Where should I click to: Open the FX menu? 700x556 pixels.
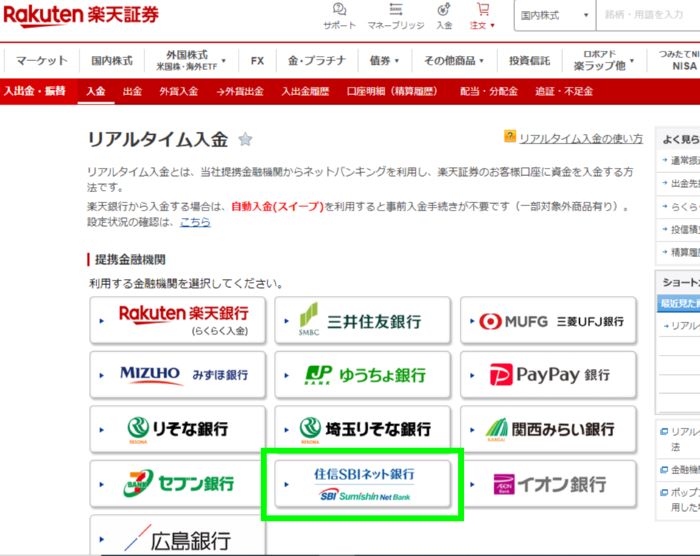(x=257, y=60)
